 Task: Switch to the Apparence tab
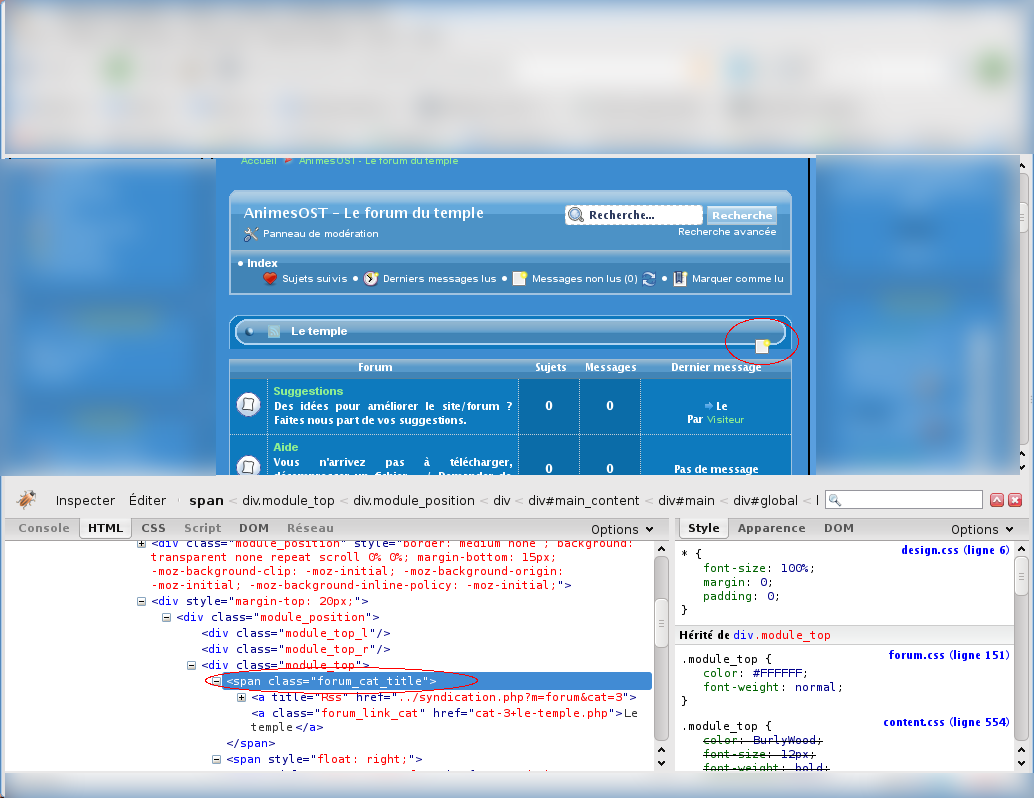(x=771, y=528)
